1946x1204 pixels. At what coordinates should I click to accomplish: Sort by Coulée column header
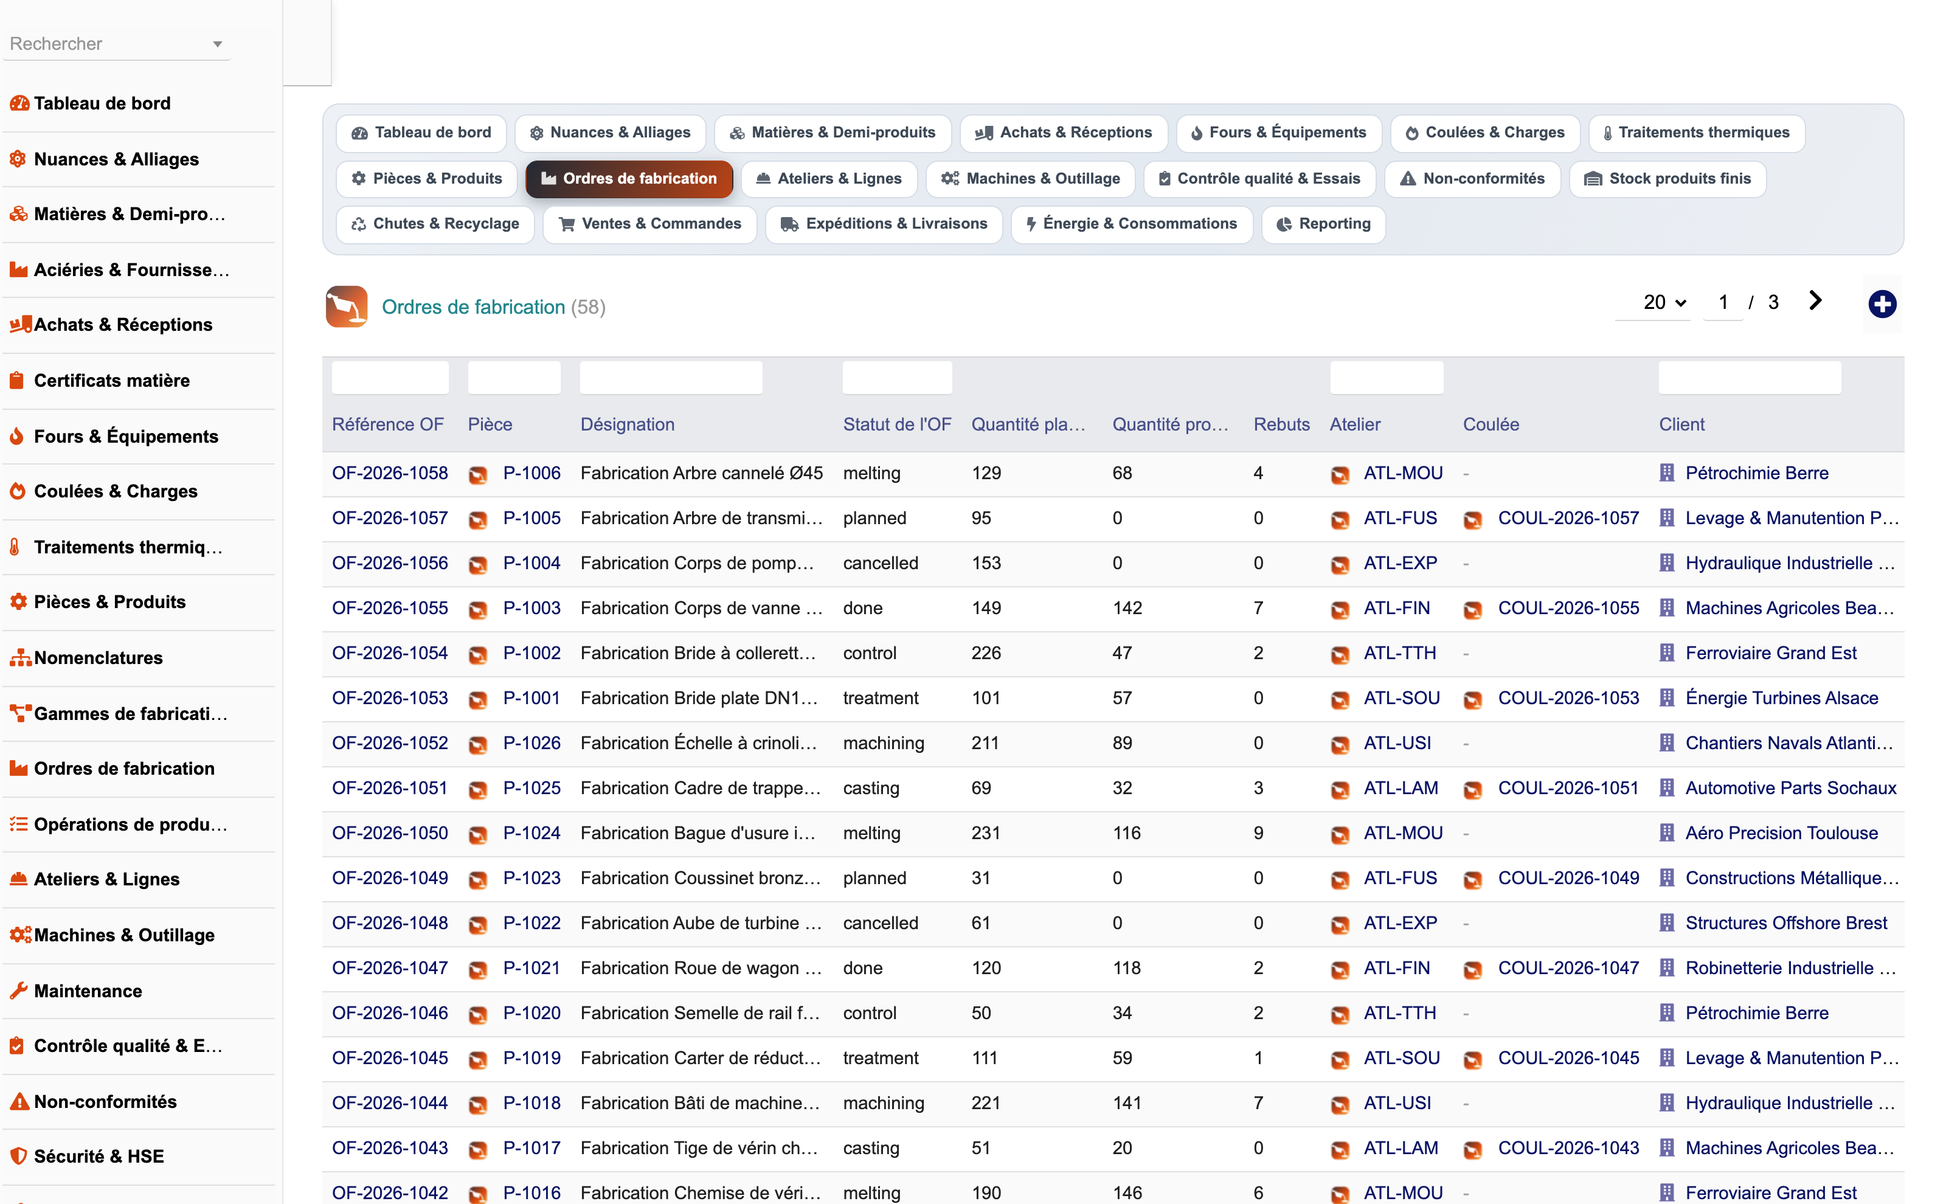pyautogui.click(x=1491, y=424)
